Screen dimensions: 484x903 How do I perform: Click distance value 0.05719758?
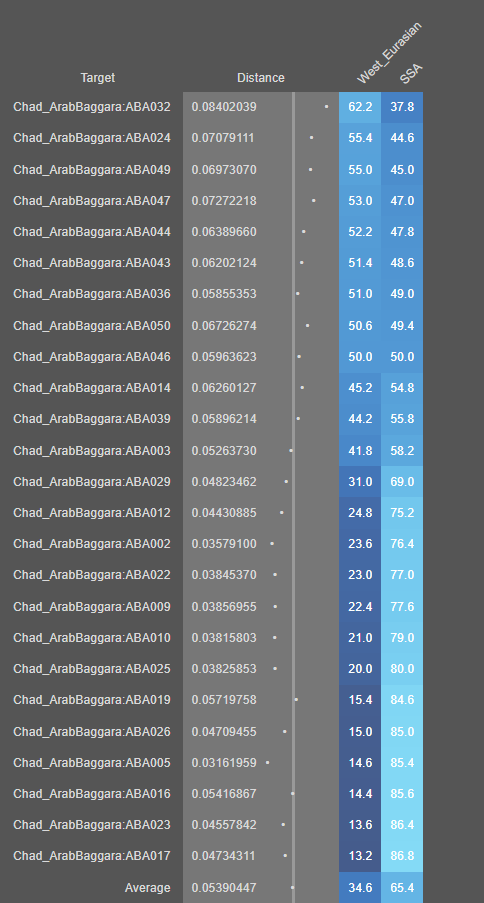click(x=224, y=700)
